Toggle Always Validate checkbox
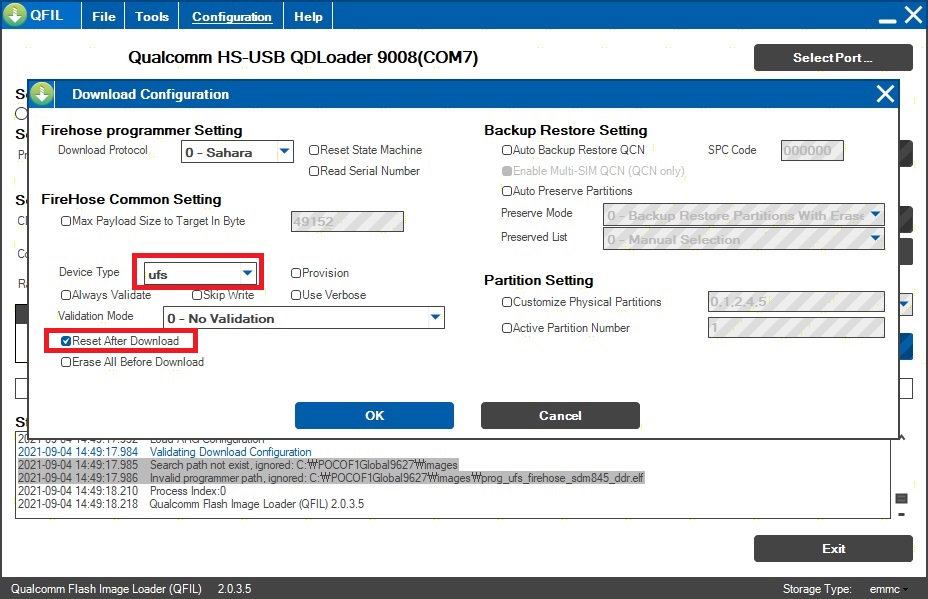The image size is (928, 599). [66, 295]
